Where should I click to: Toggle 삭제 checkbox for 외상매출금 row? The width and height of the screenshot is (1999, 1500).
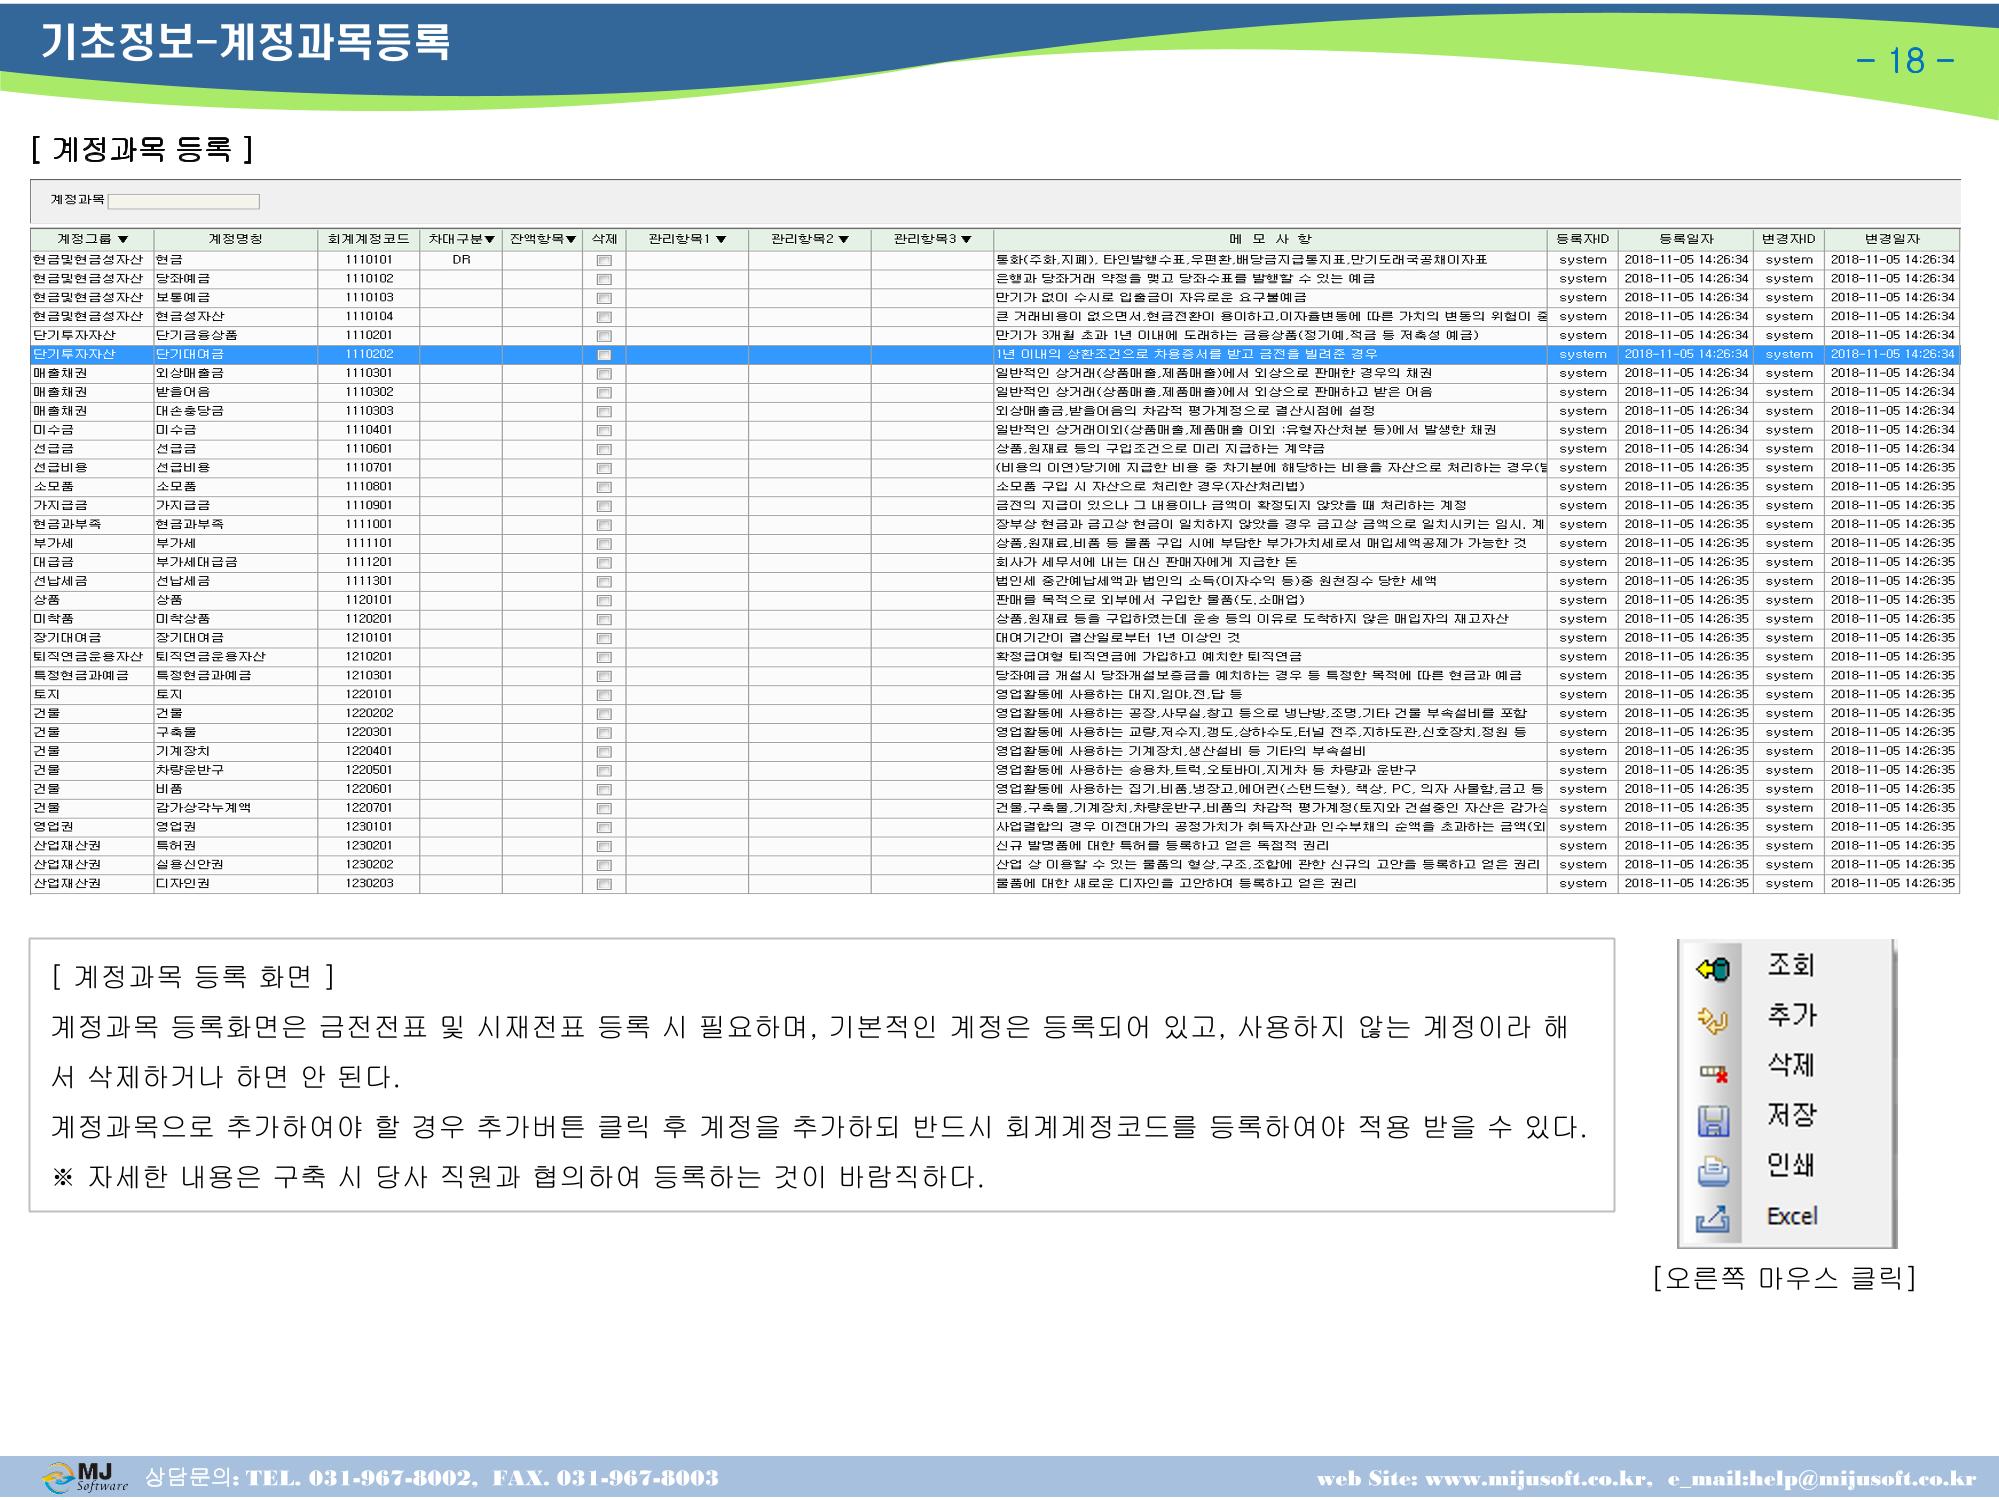(604, 374)
